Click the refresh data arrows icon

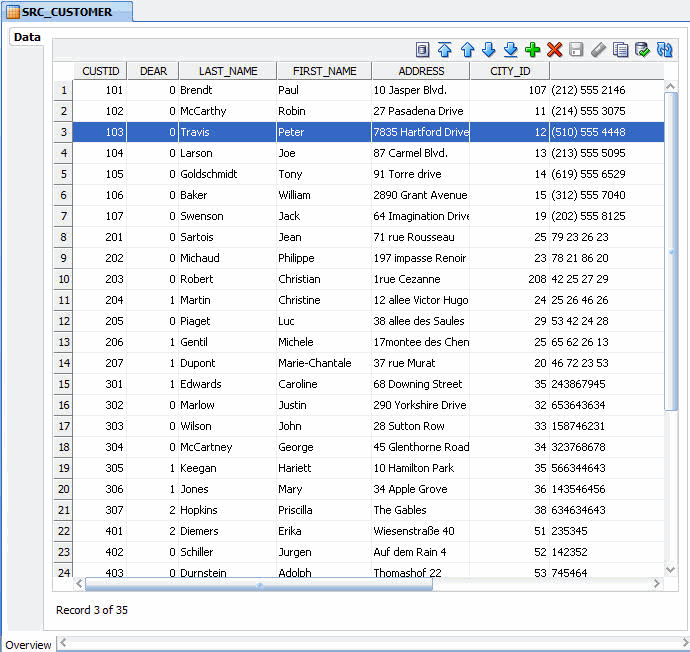click(x=664, y=50)
